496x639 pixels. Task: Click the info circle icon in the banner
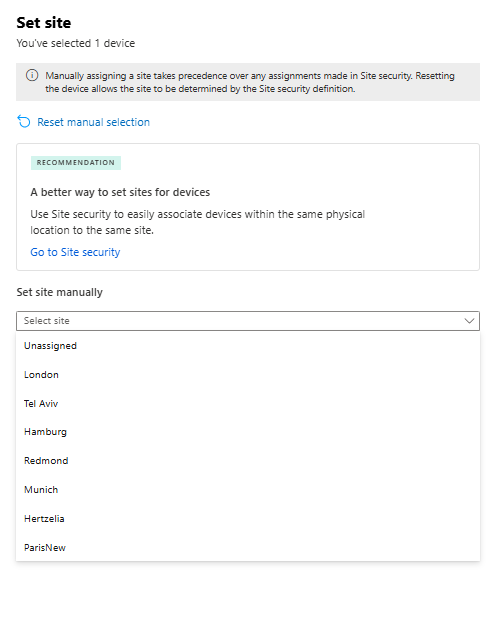[32, 75]
